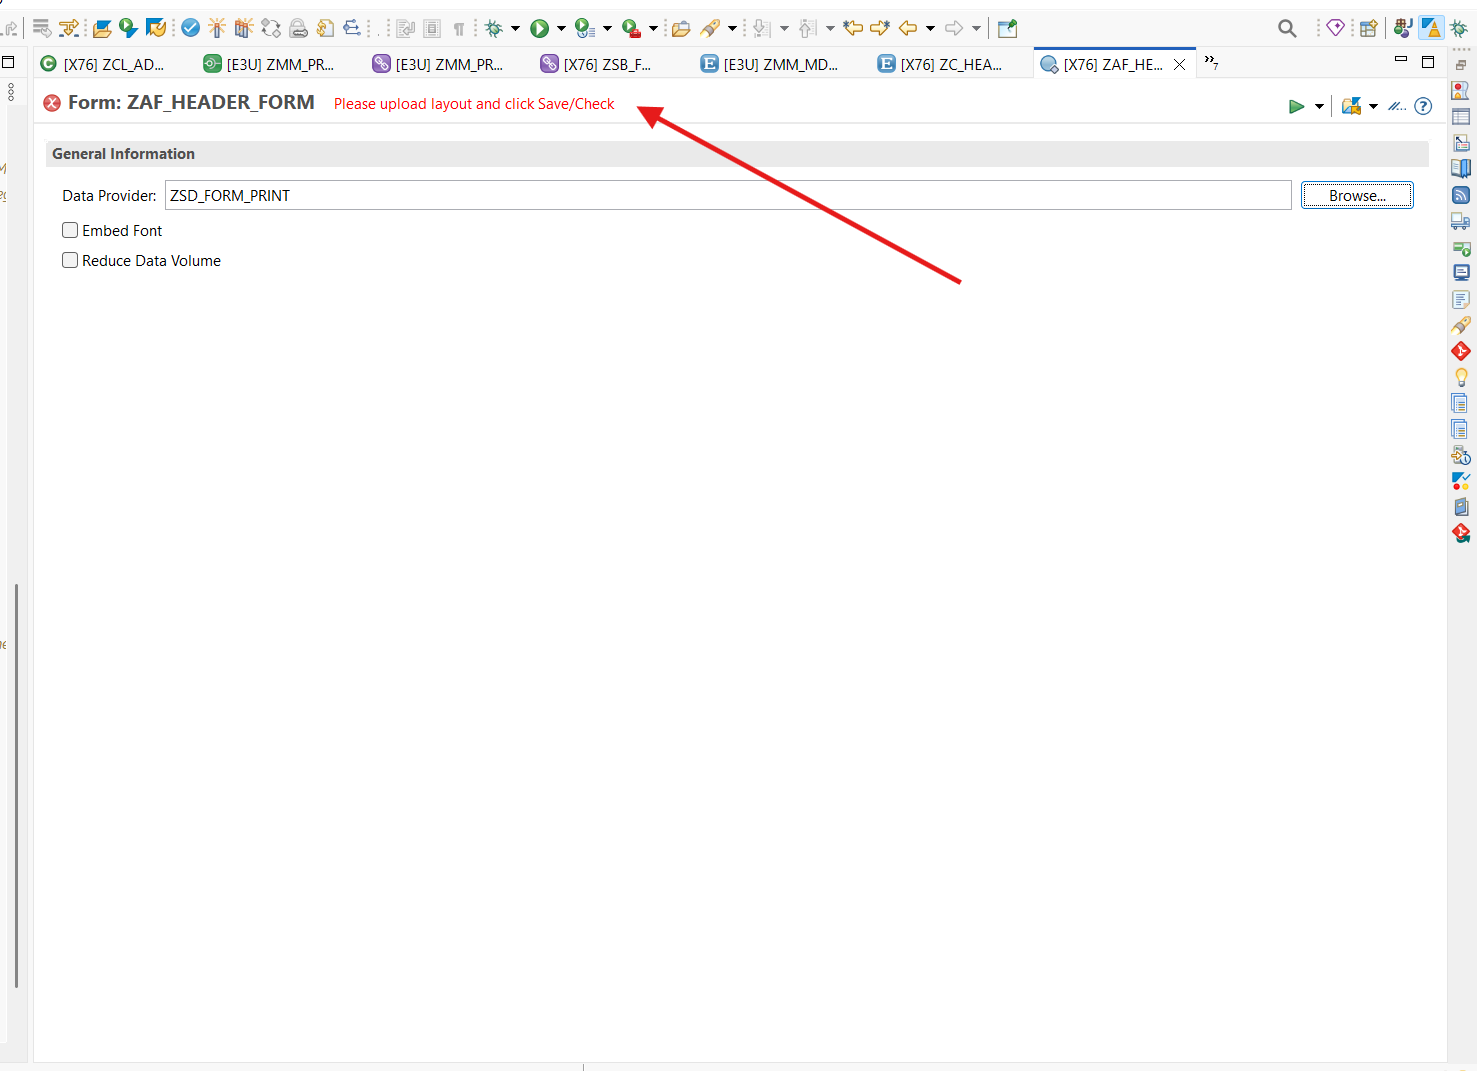Open the red Git sidebar view icon

coord(1461,351)
